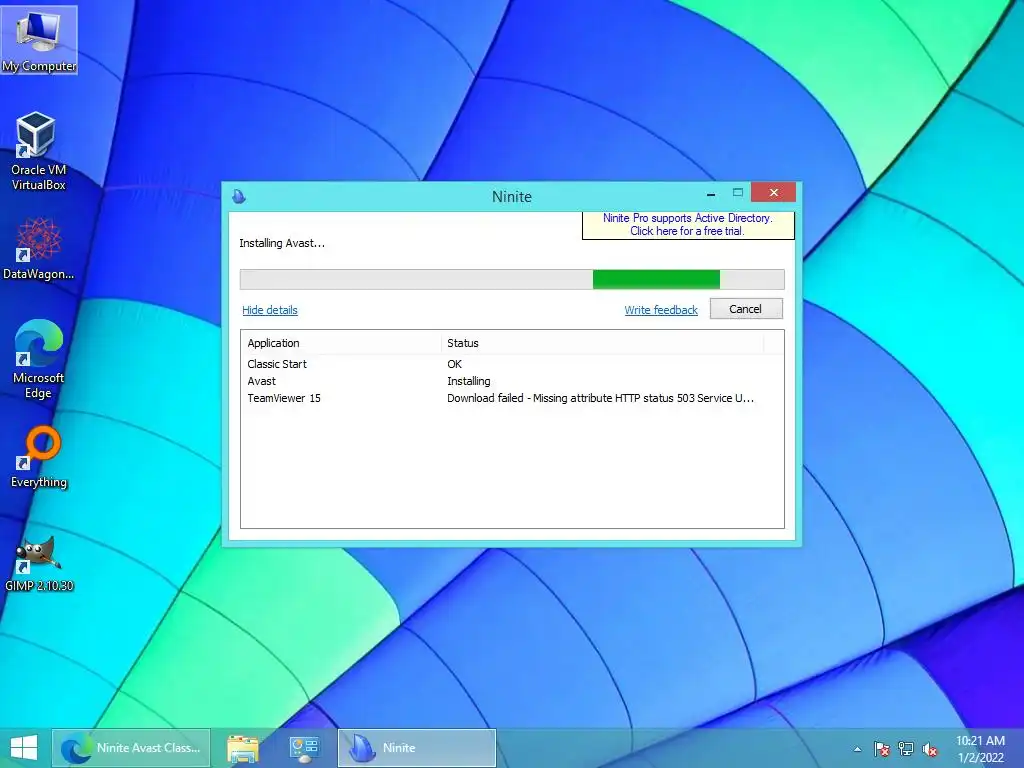Open File Explorer from the taskbar
The height and width of the screenshot is (768, 1024).
coord(243,748)
